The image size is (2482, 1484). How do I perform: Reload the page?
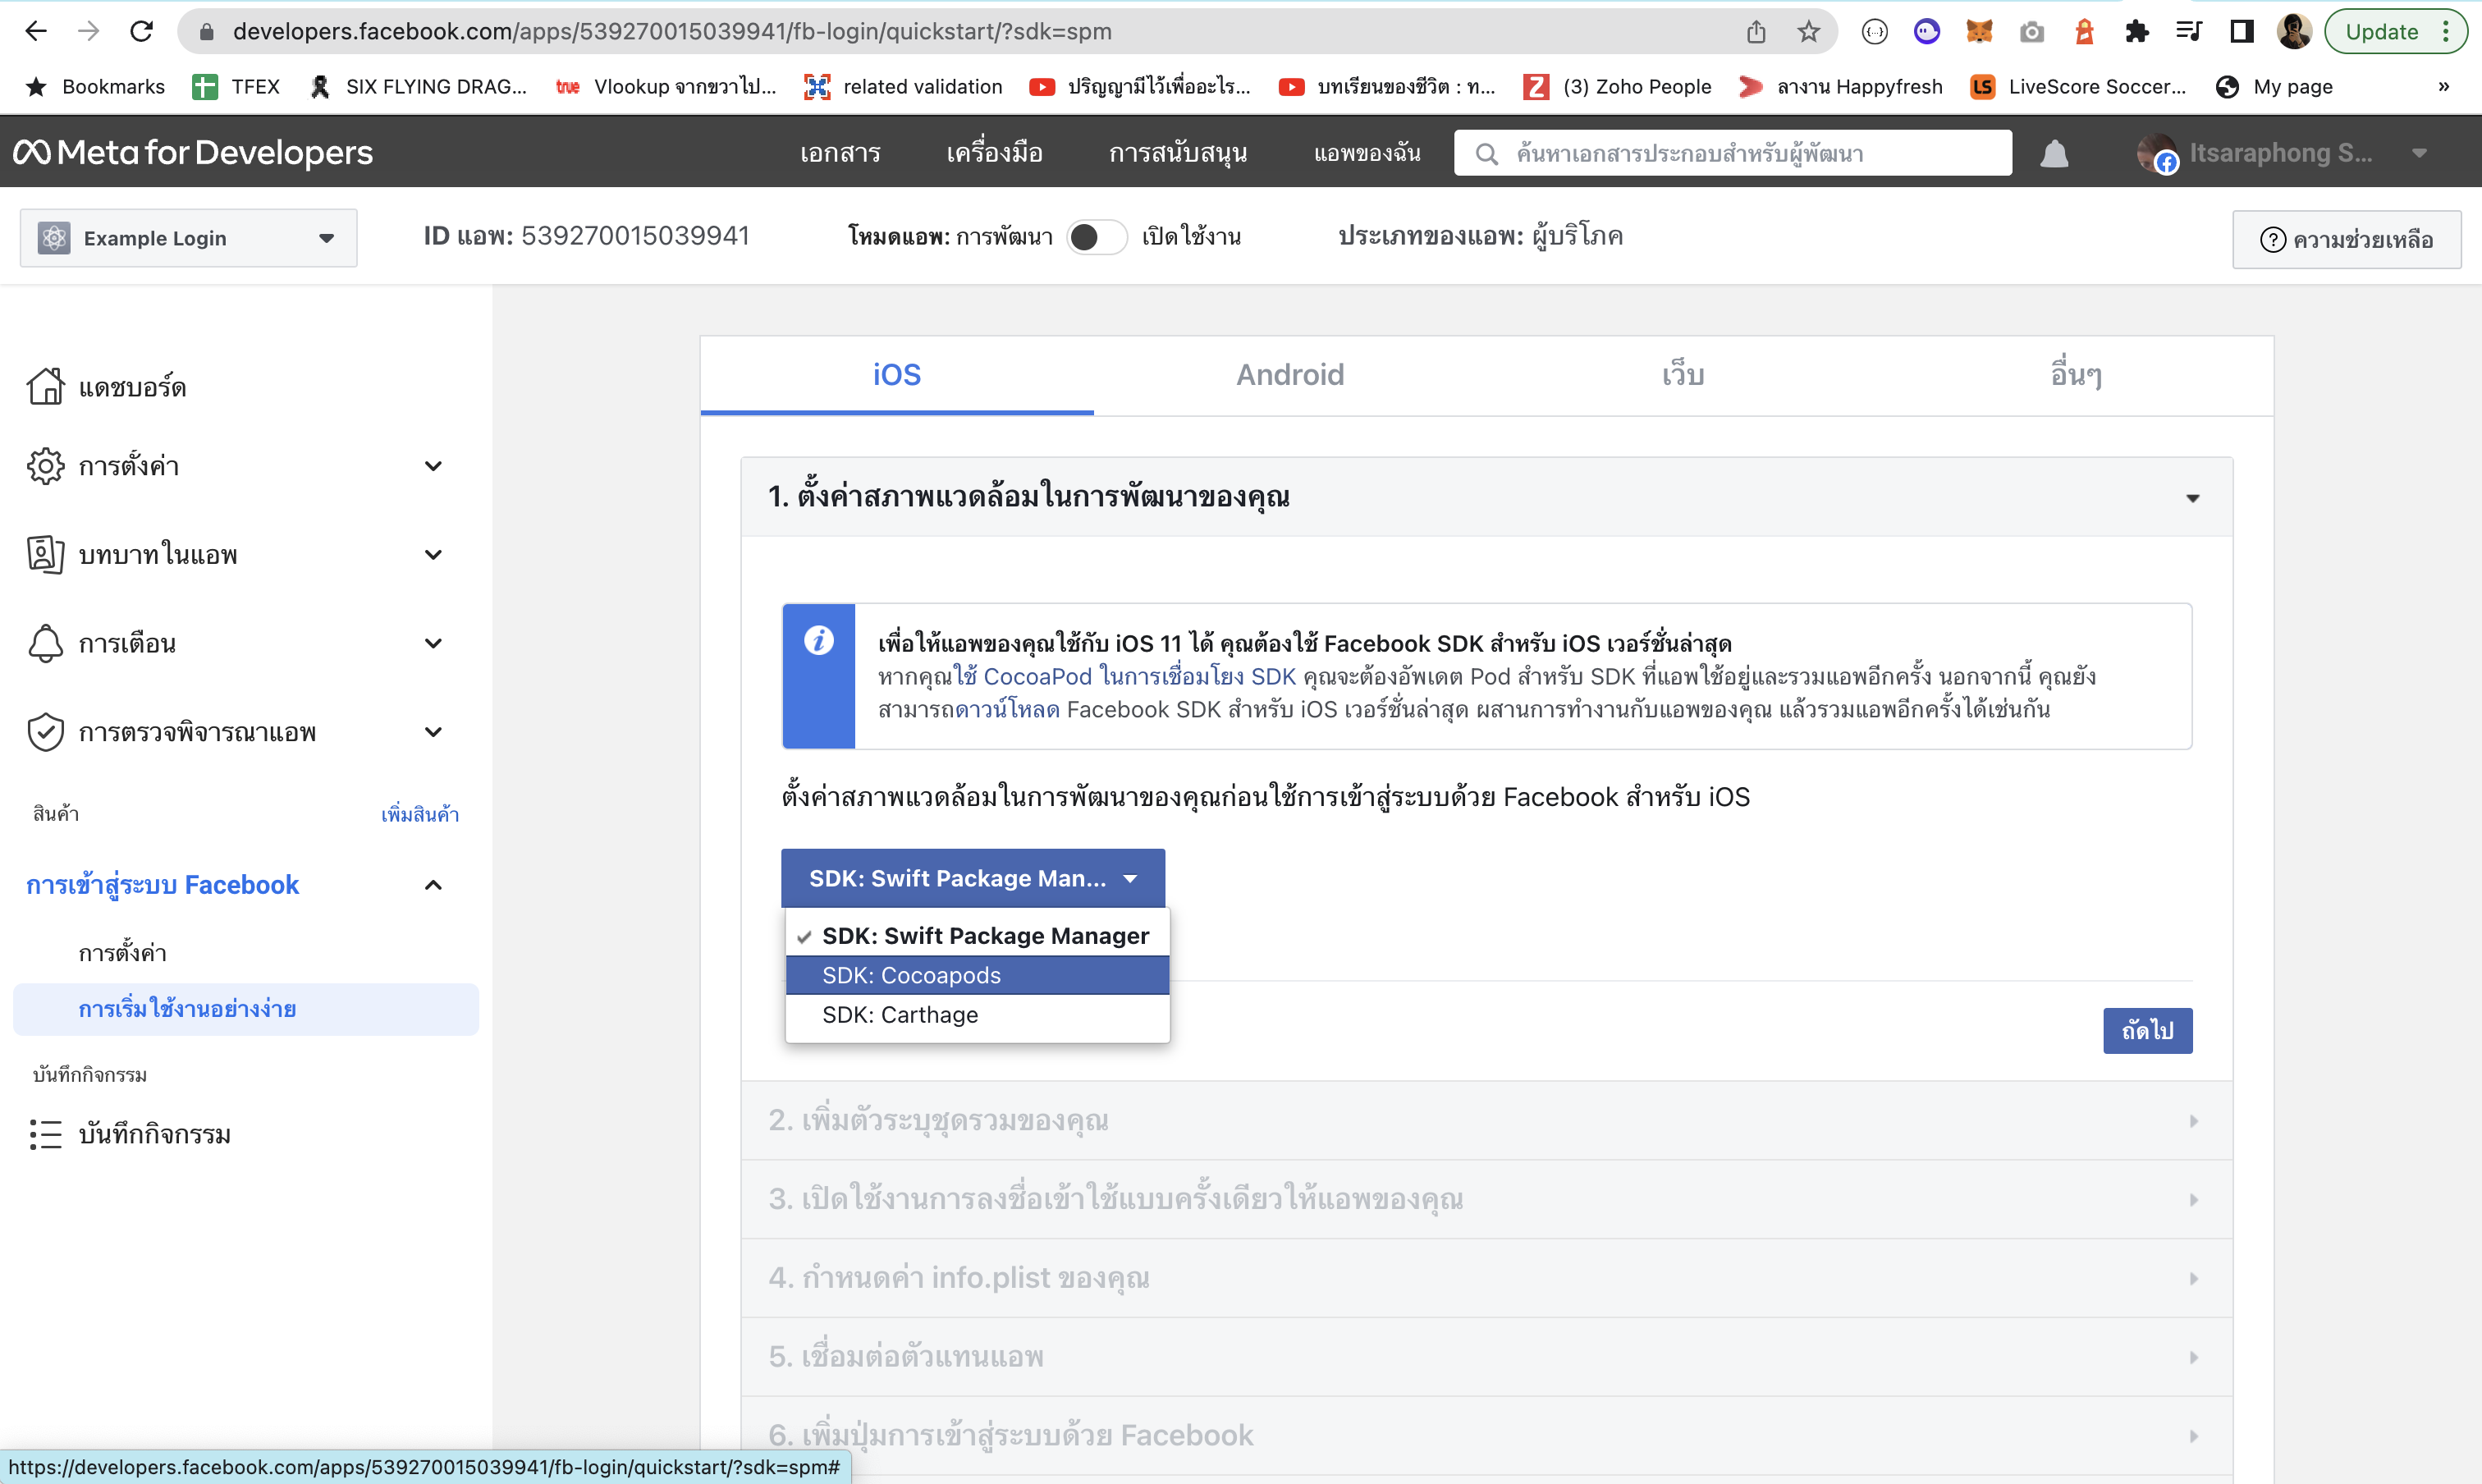[142, 31]
